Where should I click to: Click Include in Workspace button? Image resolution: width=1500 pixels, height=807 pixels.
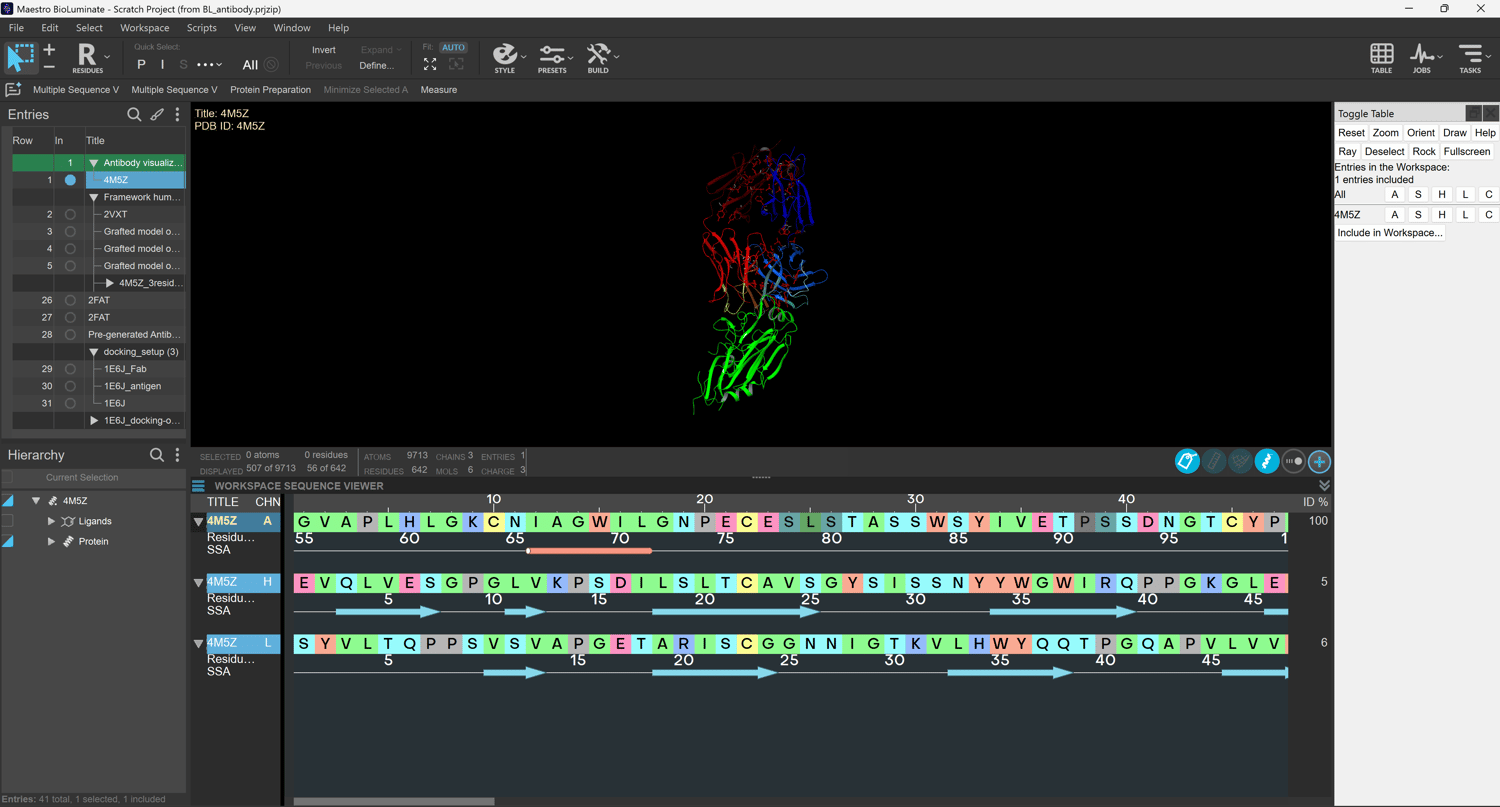1389,233
